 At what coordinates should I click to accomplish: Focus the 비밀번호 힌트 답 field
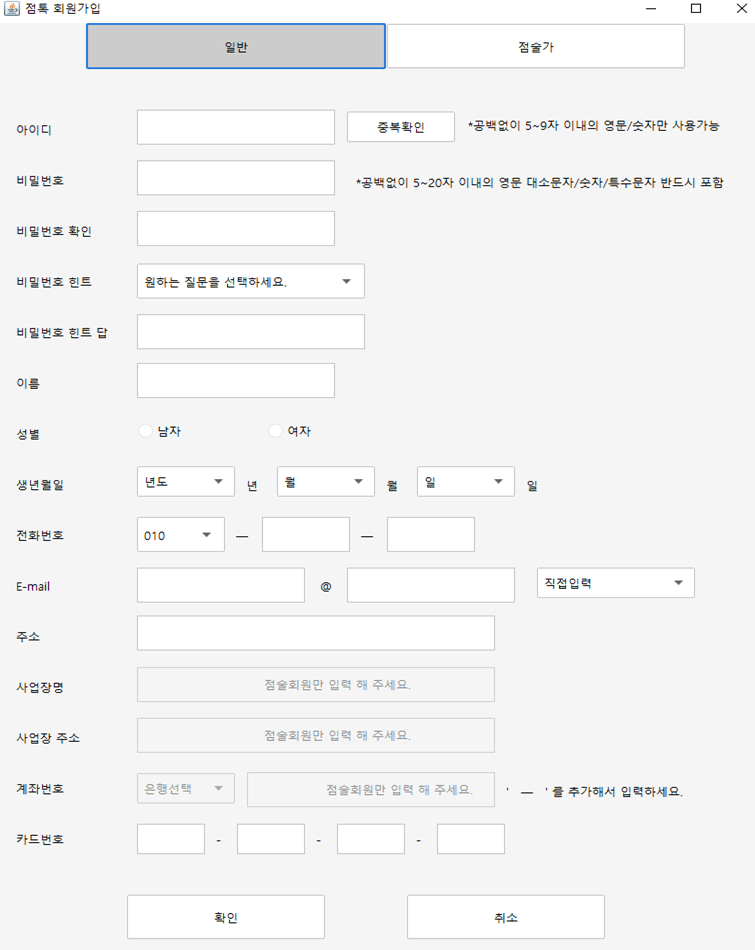pyautogui.click(x=251, y=331)
